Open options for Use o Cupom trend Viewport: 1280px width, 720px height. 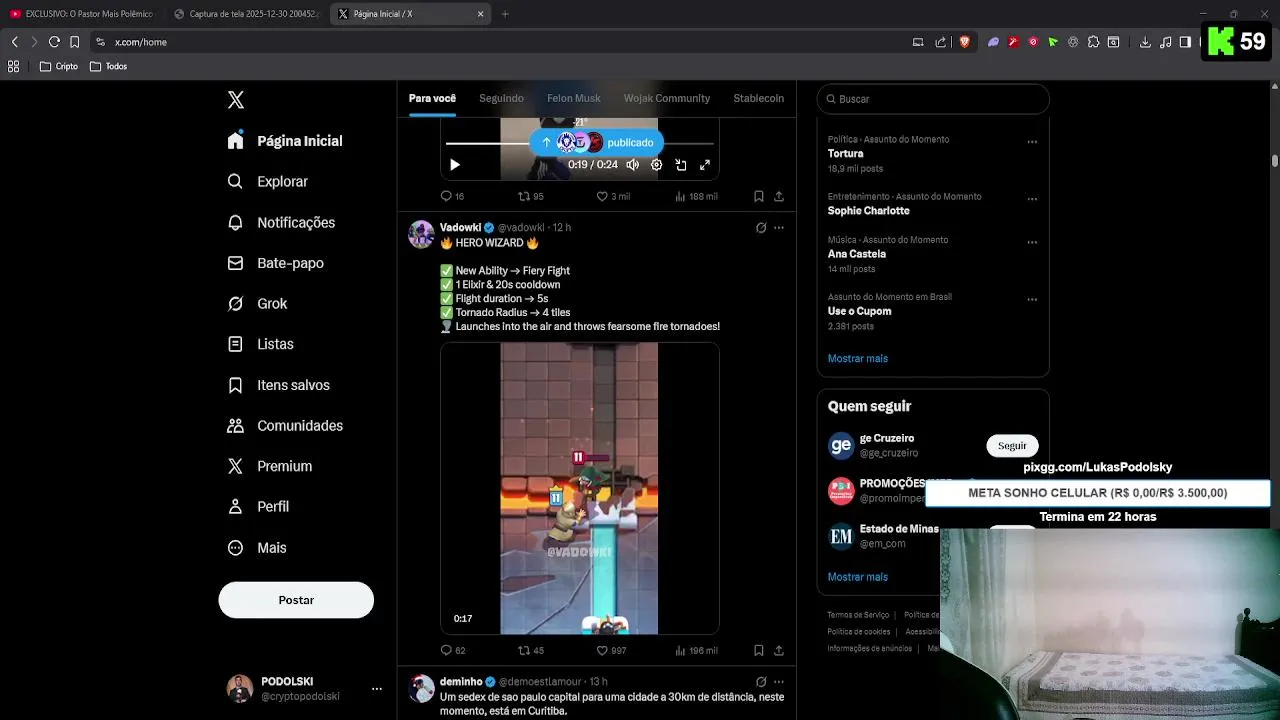[1032, 299]
